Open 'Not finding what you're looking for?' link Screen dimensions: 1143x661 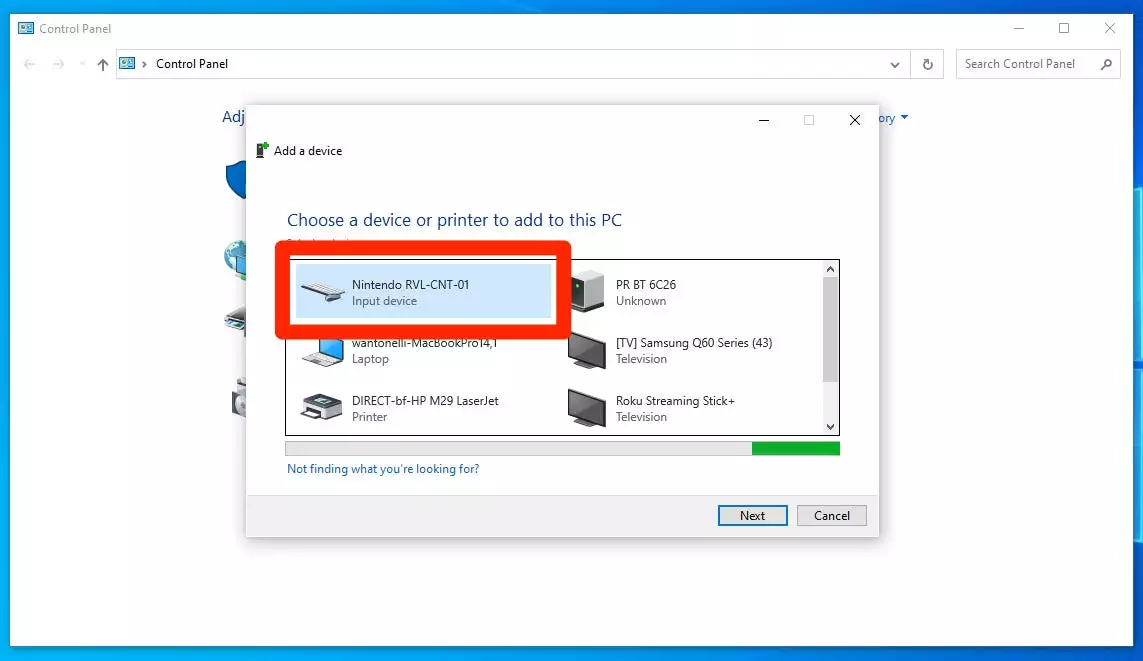[x=383, y=469]
